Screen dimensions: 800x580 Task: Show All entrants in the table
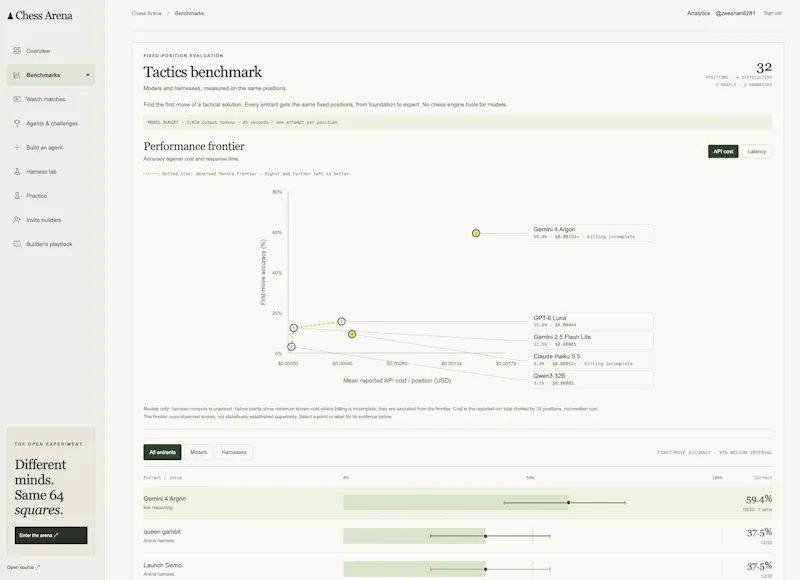162,452
